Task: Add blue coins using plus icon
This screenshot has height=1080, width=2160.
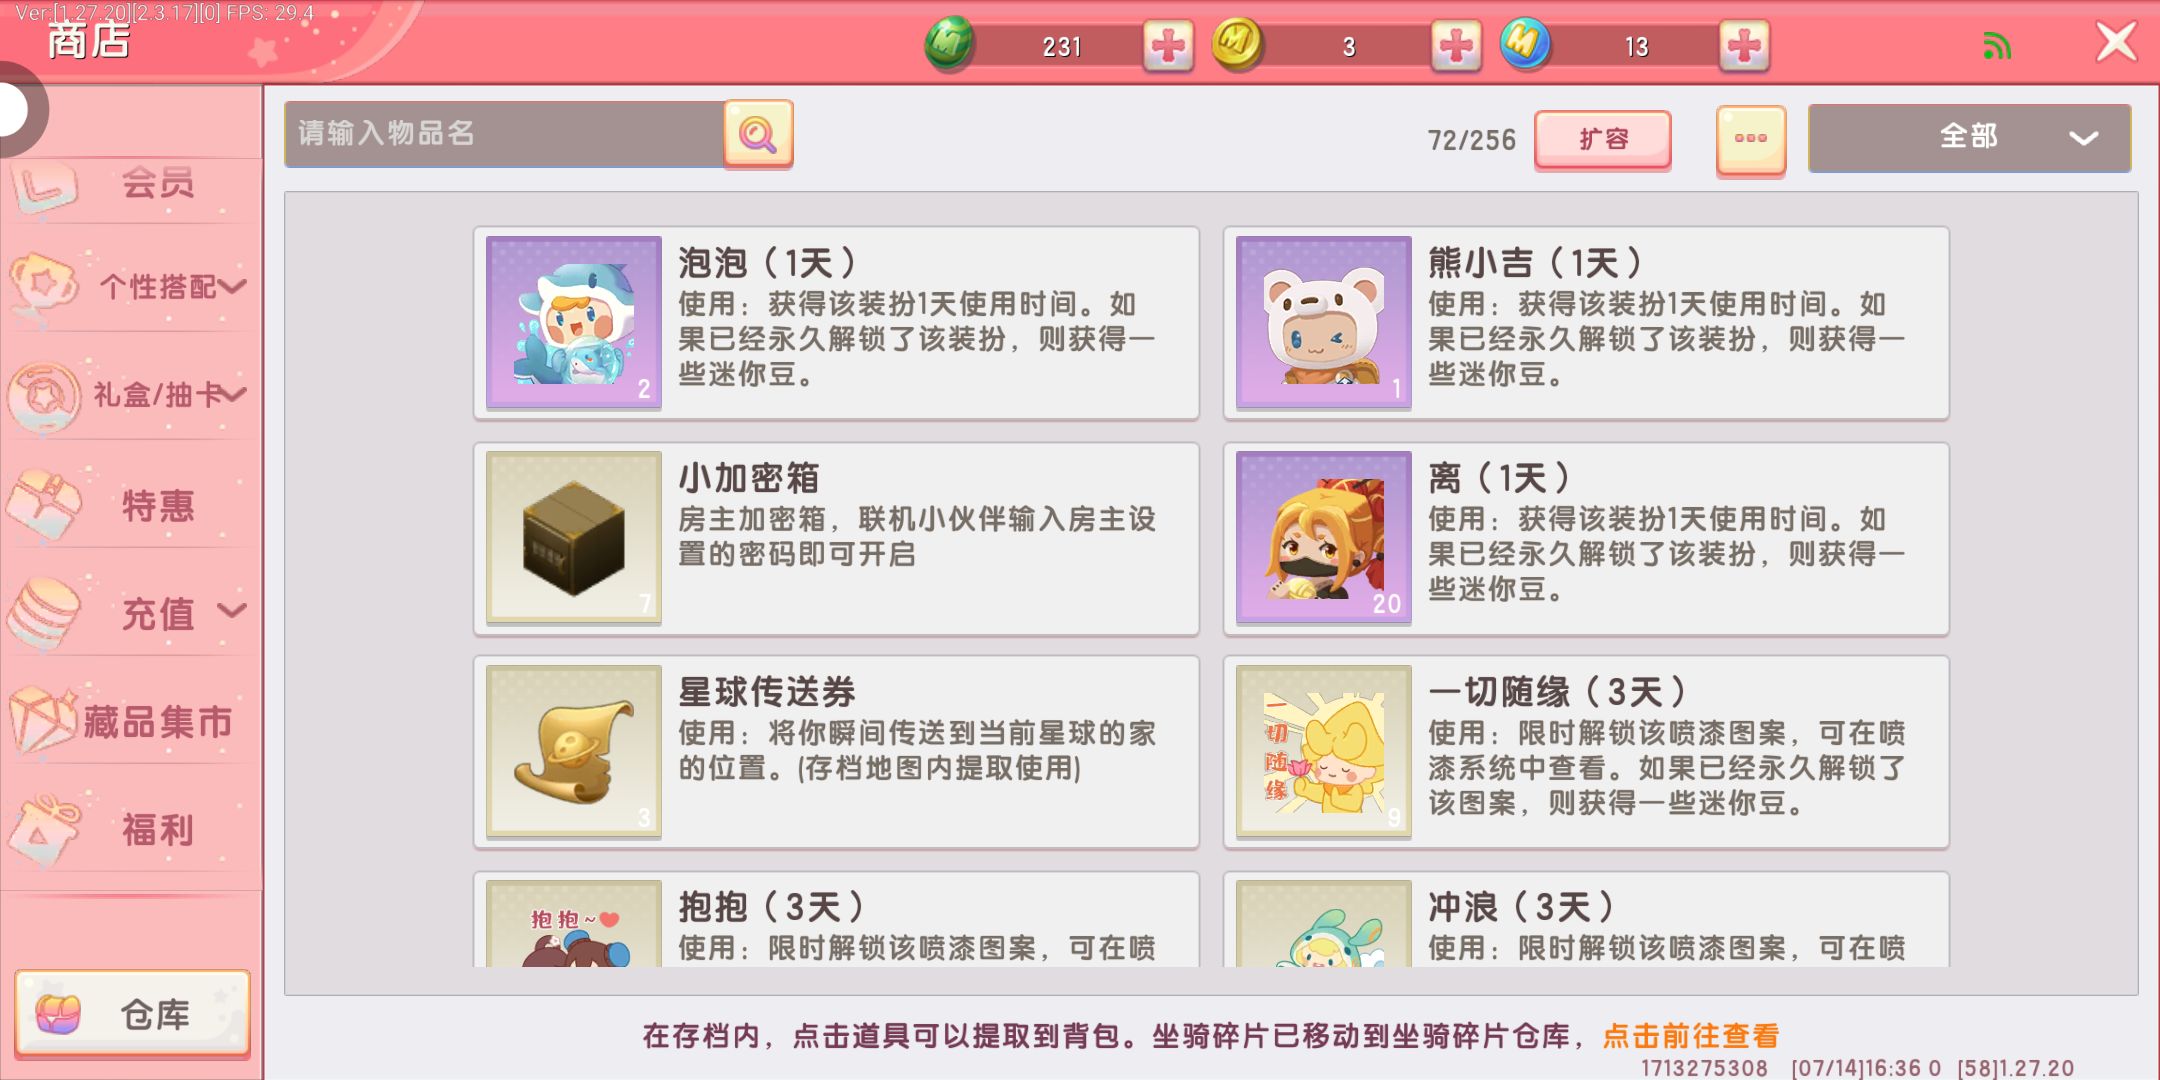Action: click(x=1743, y=46)
